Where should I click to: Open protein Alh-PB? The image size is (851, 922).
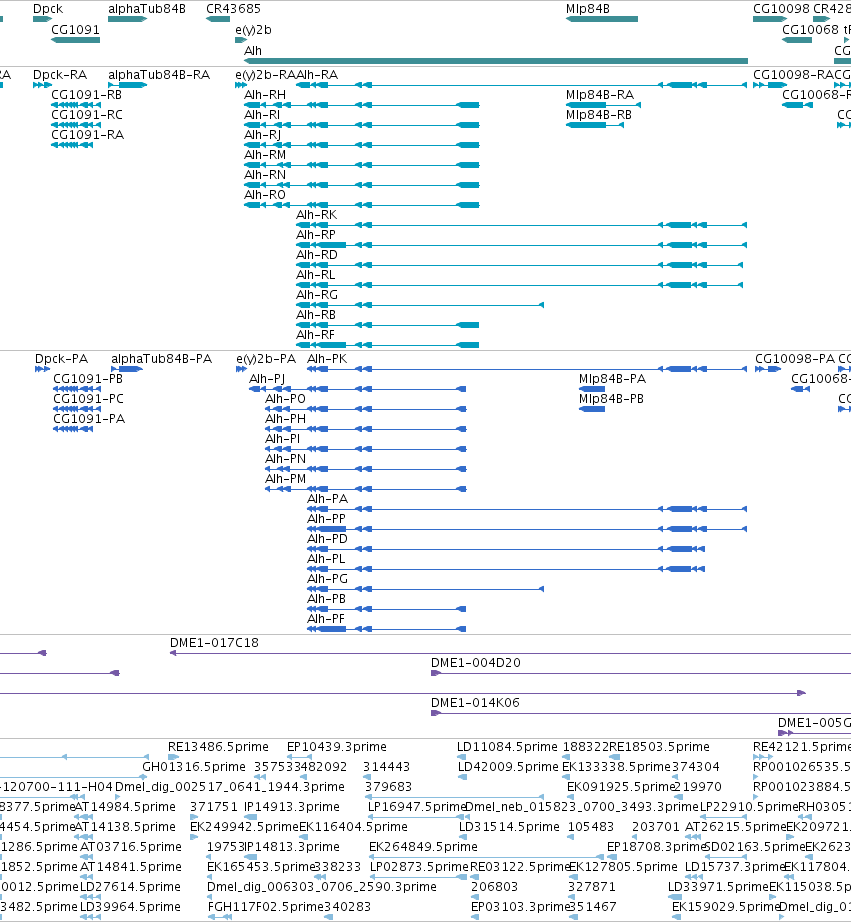point(386,609)
